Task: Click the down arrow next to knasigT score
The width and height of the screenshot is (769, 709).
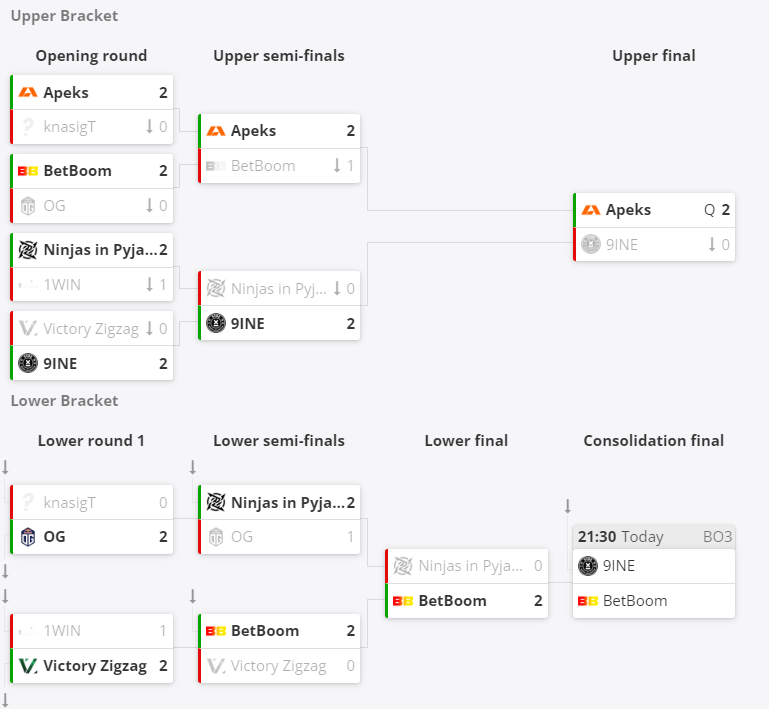Action: coord(150,127)
